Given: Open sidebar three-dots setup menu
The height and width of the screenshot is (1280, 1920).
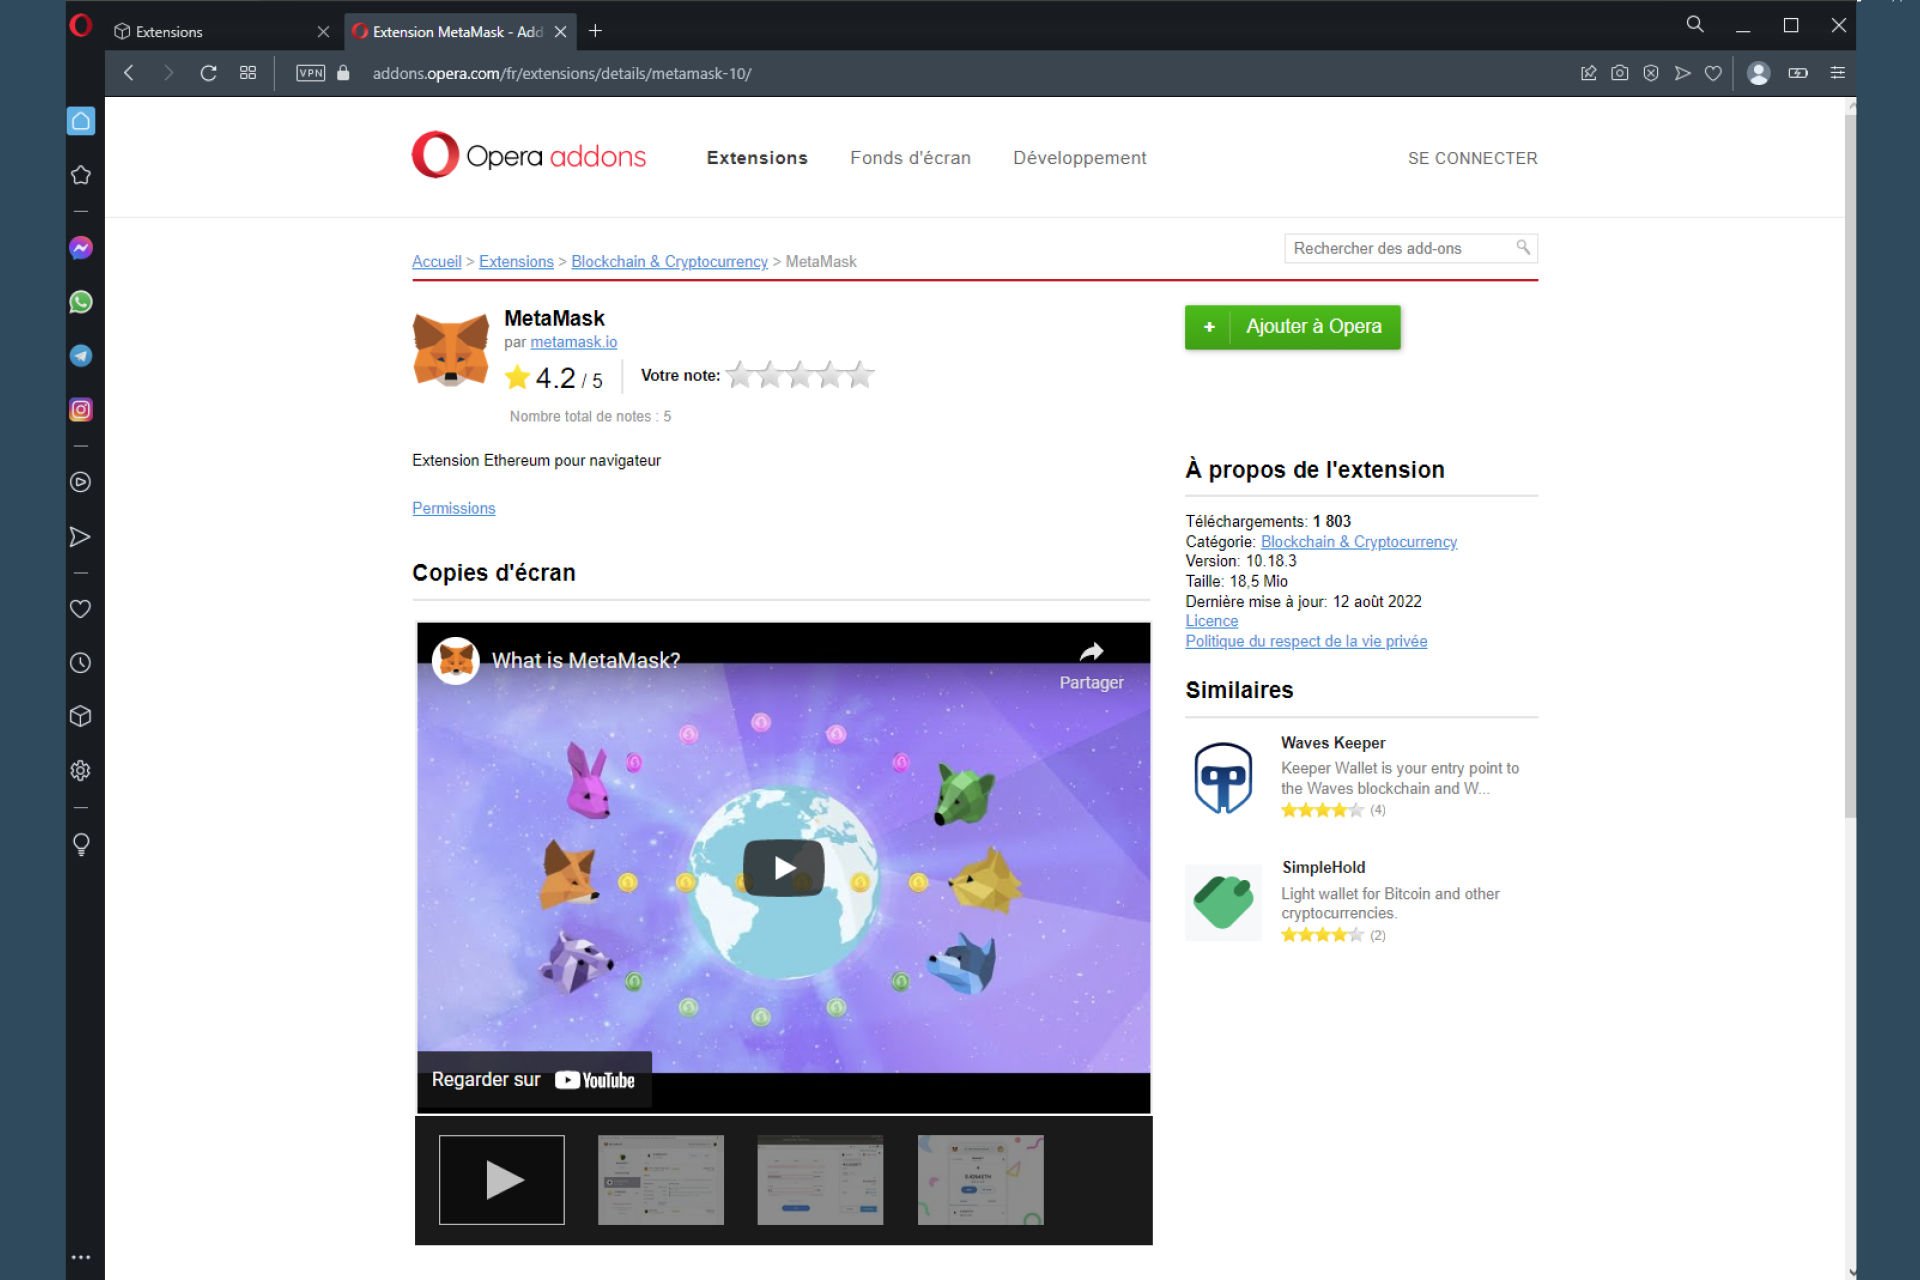Looking at the screenshot, I should pos(81,1257).
